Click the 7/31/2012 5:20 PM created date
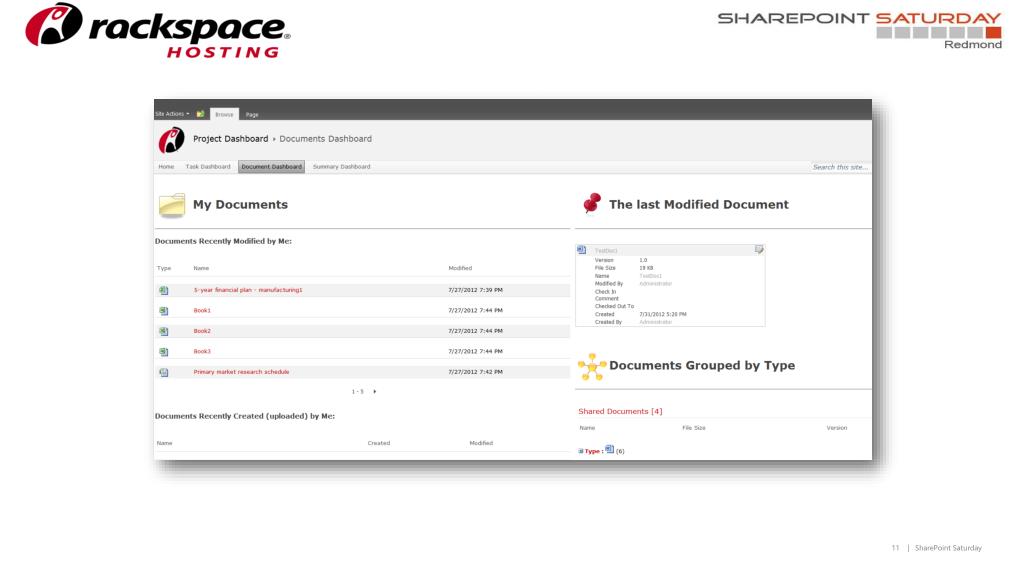Viewport: 1024px width, 576px height. pos(662,314)
